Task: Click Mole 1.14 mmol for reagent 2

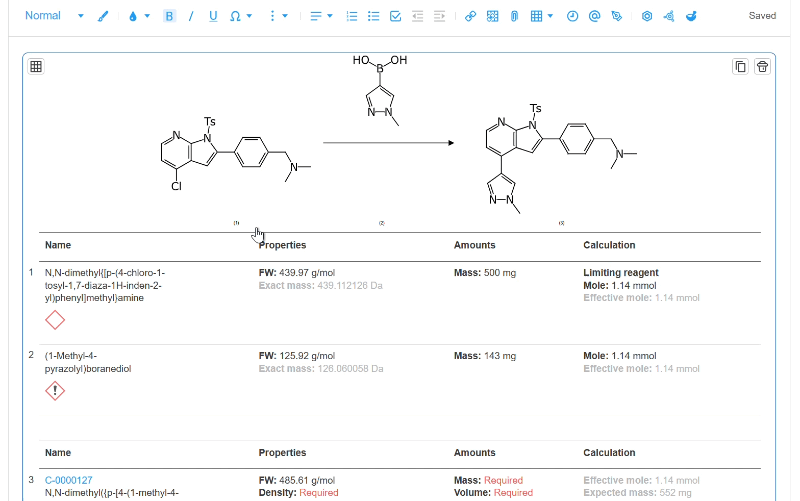Action: [620, 356]
